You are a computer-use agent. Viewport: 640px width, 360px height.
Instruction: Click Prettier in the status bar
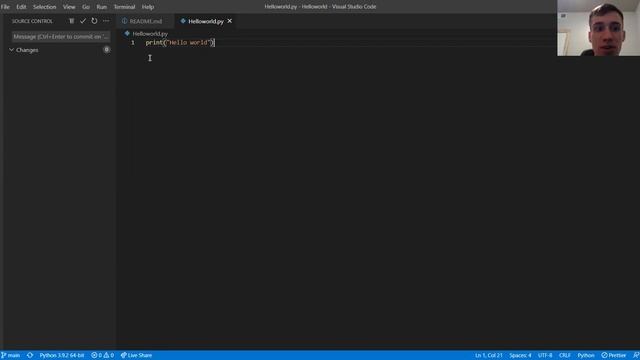[x=613, y=355]
